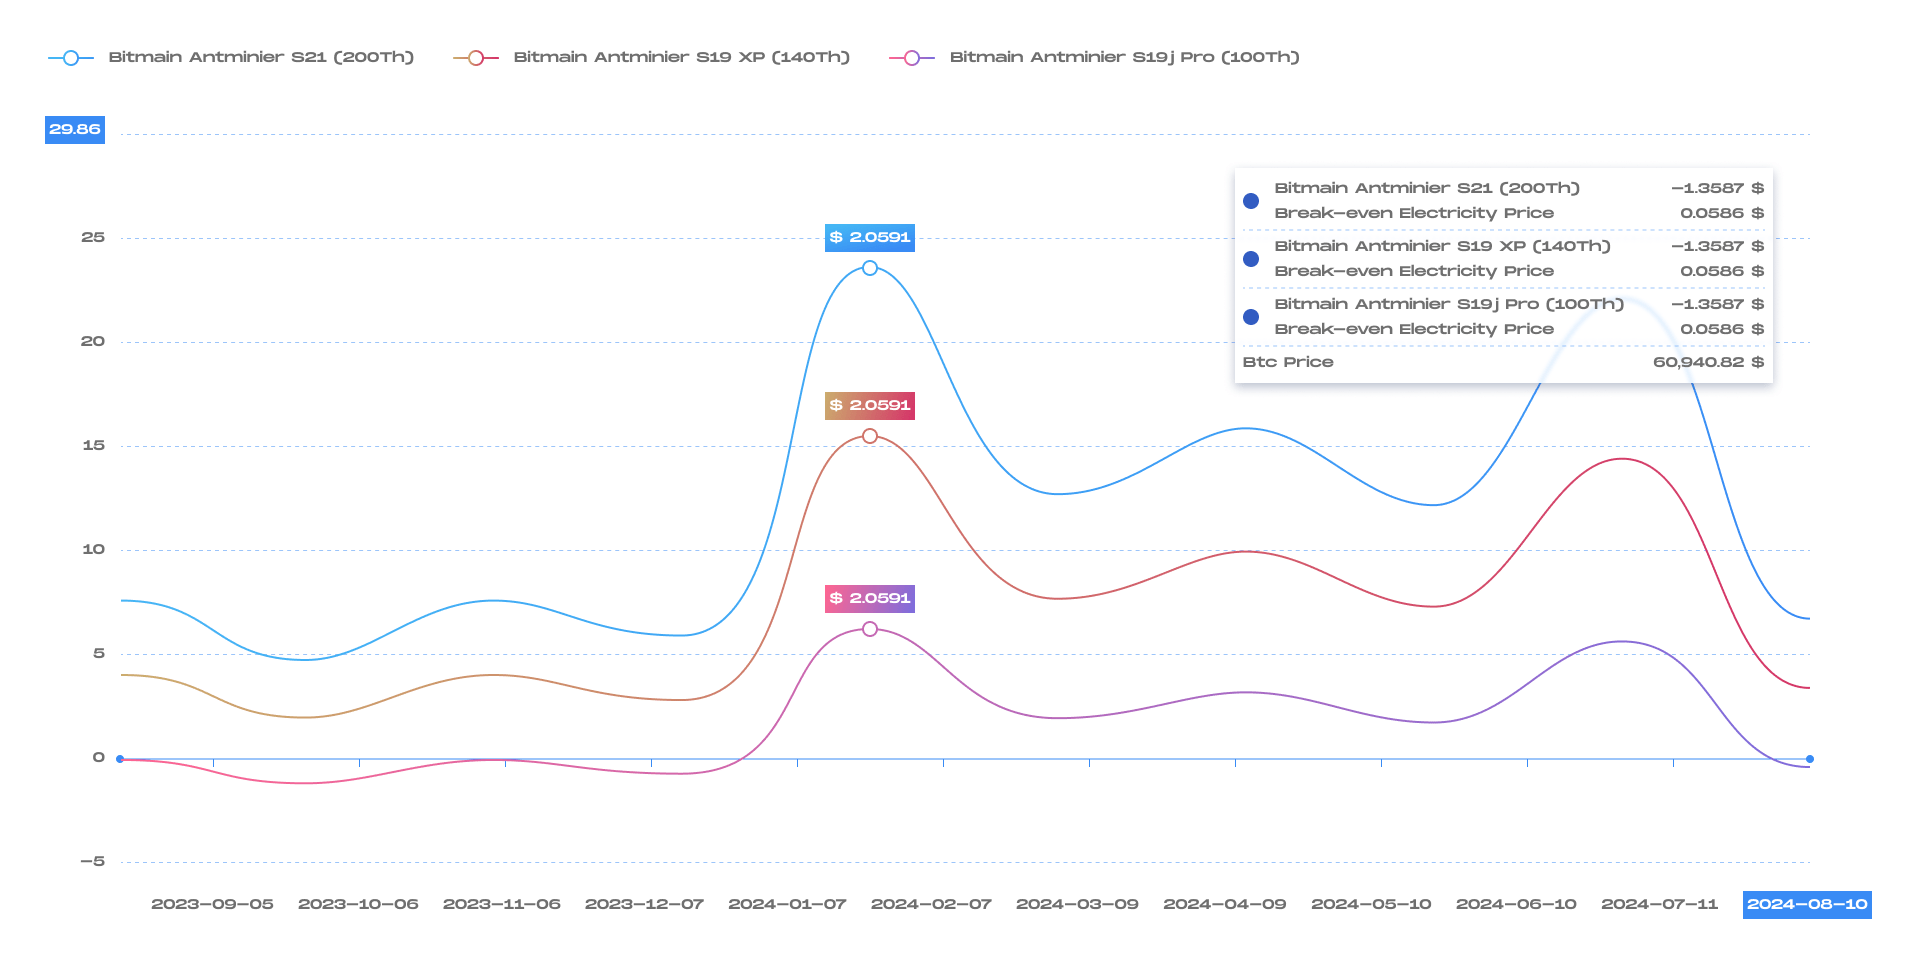Image resolution: width=1920 pixels, height=967 pixels.
Task: Click the Btc Price row in tooltip
Action: coord(1502,362)
